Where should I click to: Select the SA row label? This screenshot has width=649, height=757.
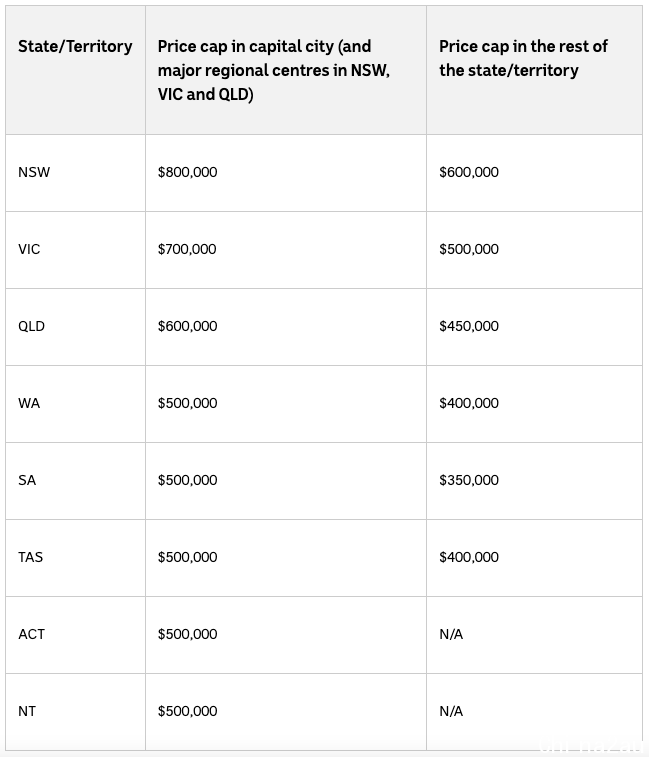27,480
